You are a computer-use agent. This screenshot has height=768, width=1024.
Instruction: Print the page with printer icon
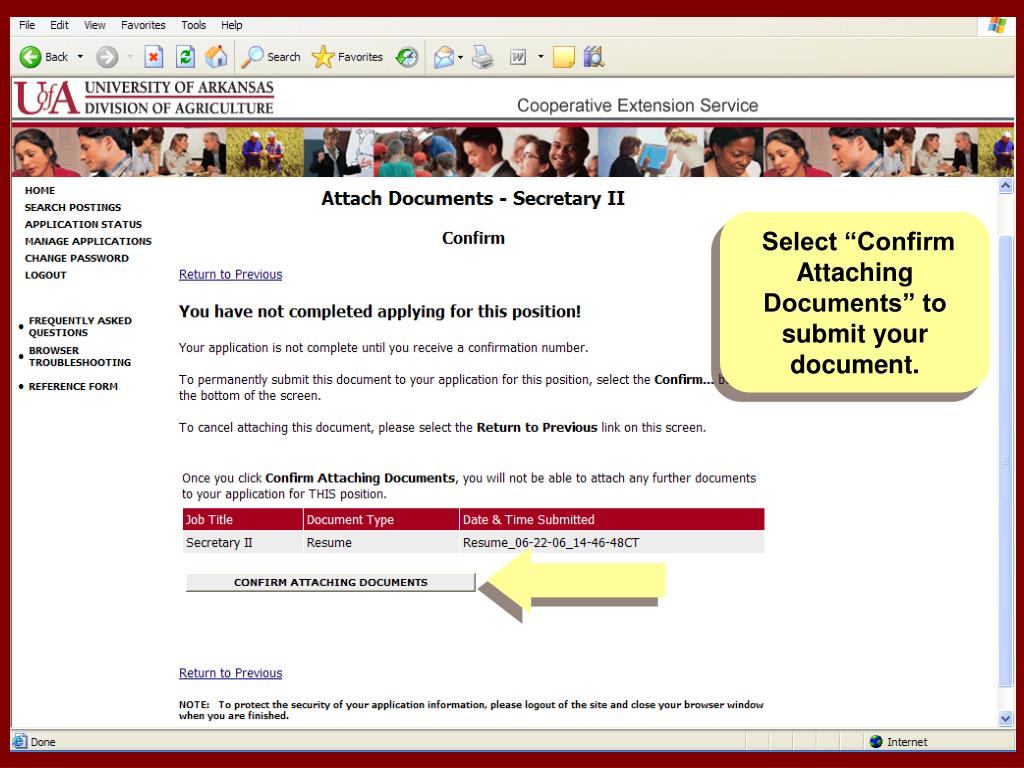(483, 57)
